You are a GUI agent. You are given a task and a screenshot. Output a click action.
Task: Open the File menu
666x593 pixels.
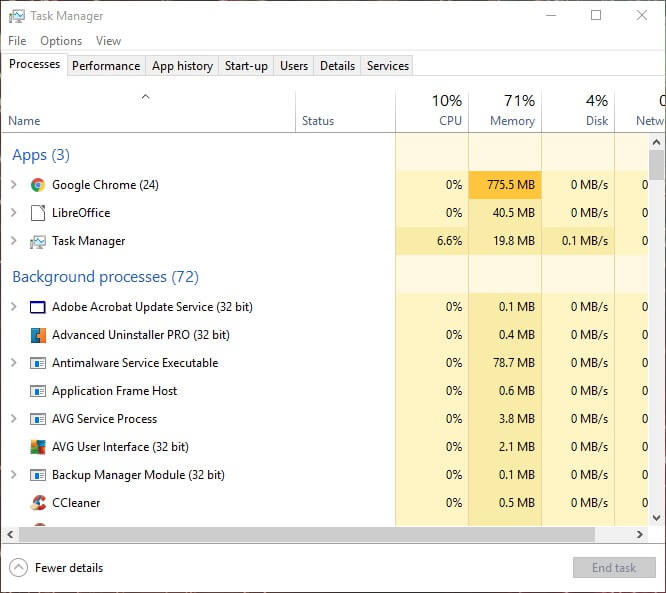coord(17,41)
